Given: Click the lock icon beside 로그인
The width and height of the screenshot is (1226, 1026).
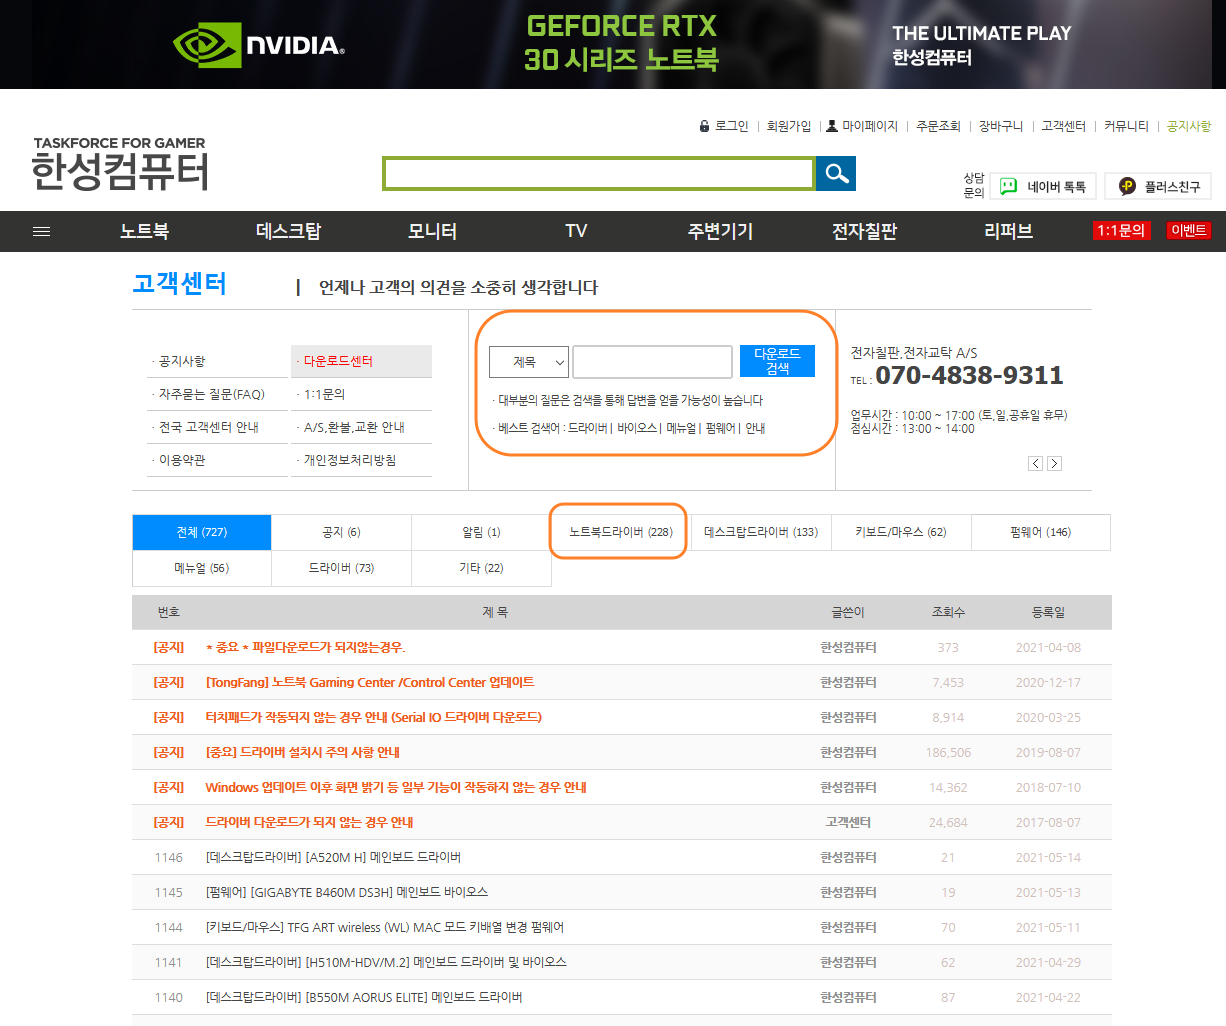Looking at the screenshot, I should coord(703,126).
